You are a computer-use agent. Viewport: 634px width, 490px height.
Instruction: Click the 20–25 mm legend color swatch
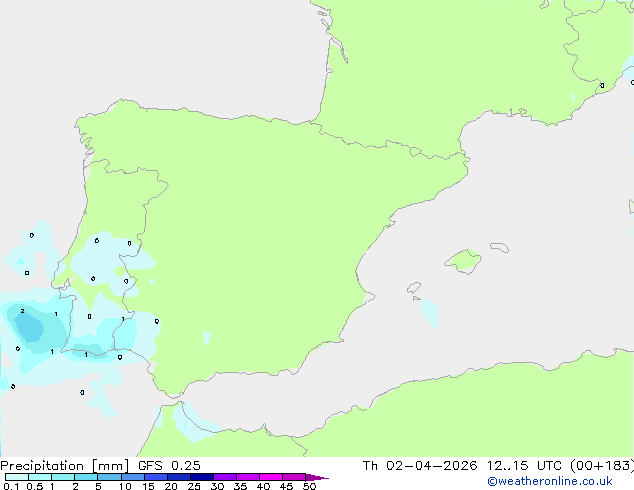[179, 477]
